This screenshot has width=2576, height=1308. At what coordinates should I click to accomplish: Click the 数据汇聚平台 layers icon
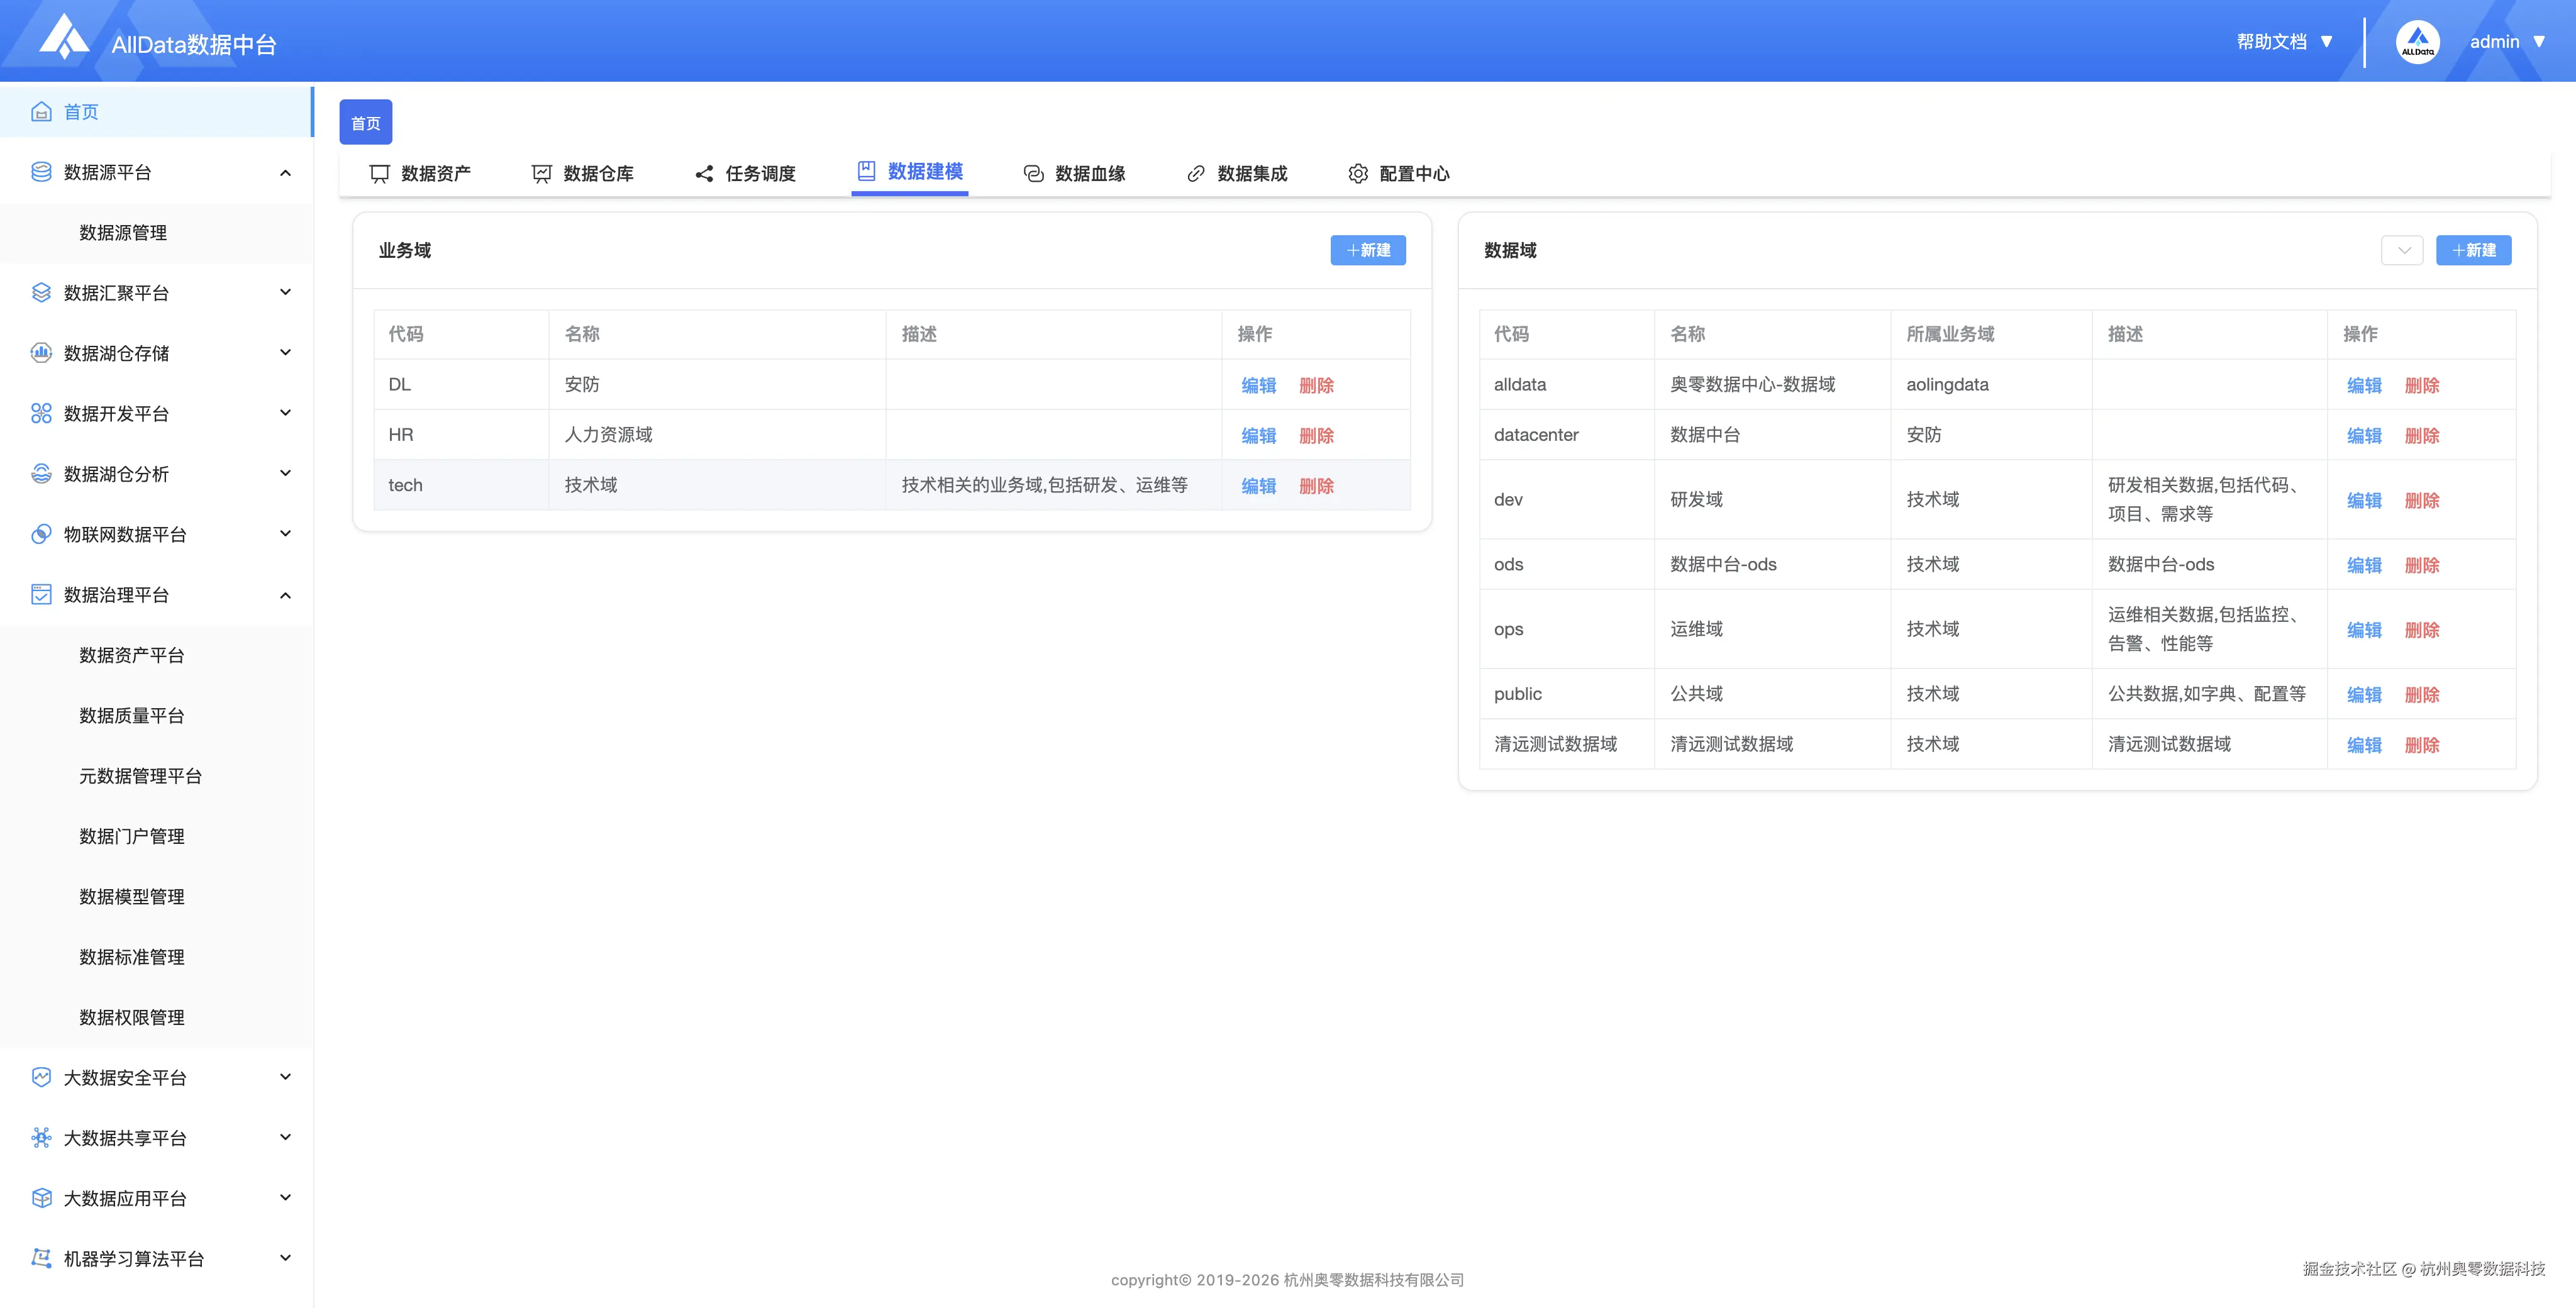41,293
